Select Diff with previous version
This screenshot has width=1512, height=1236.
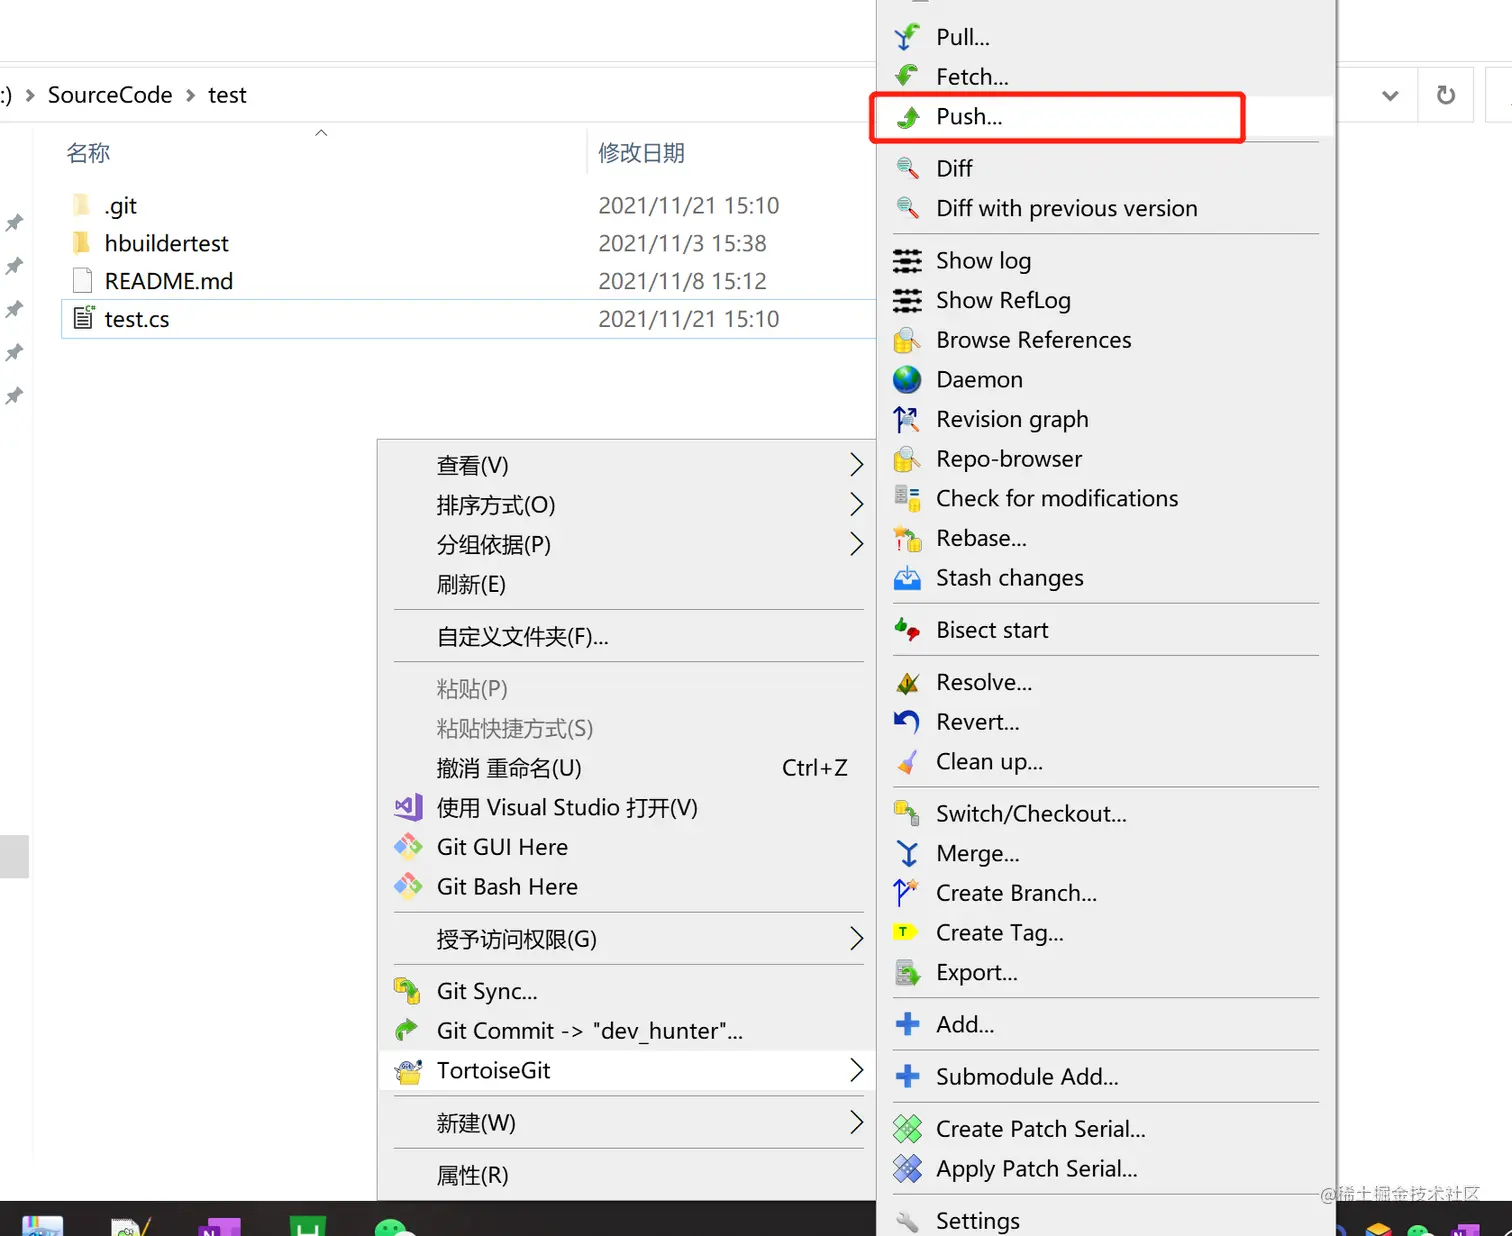coord(1105,208)
